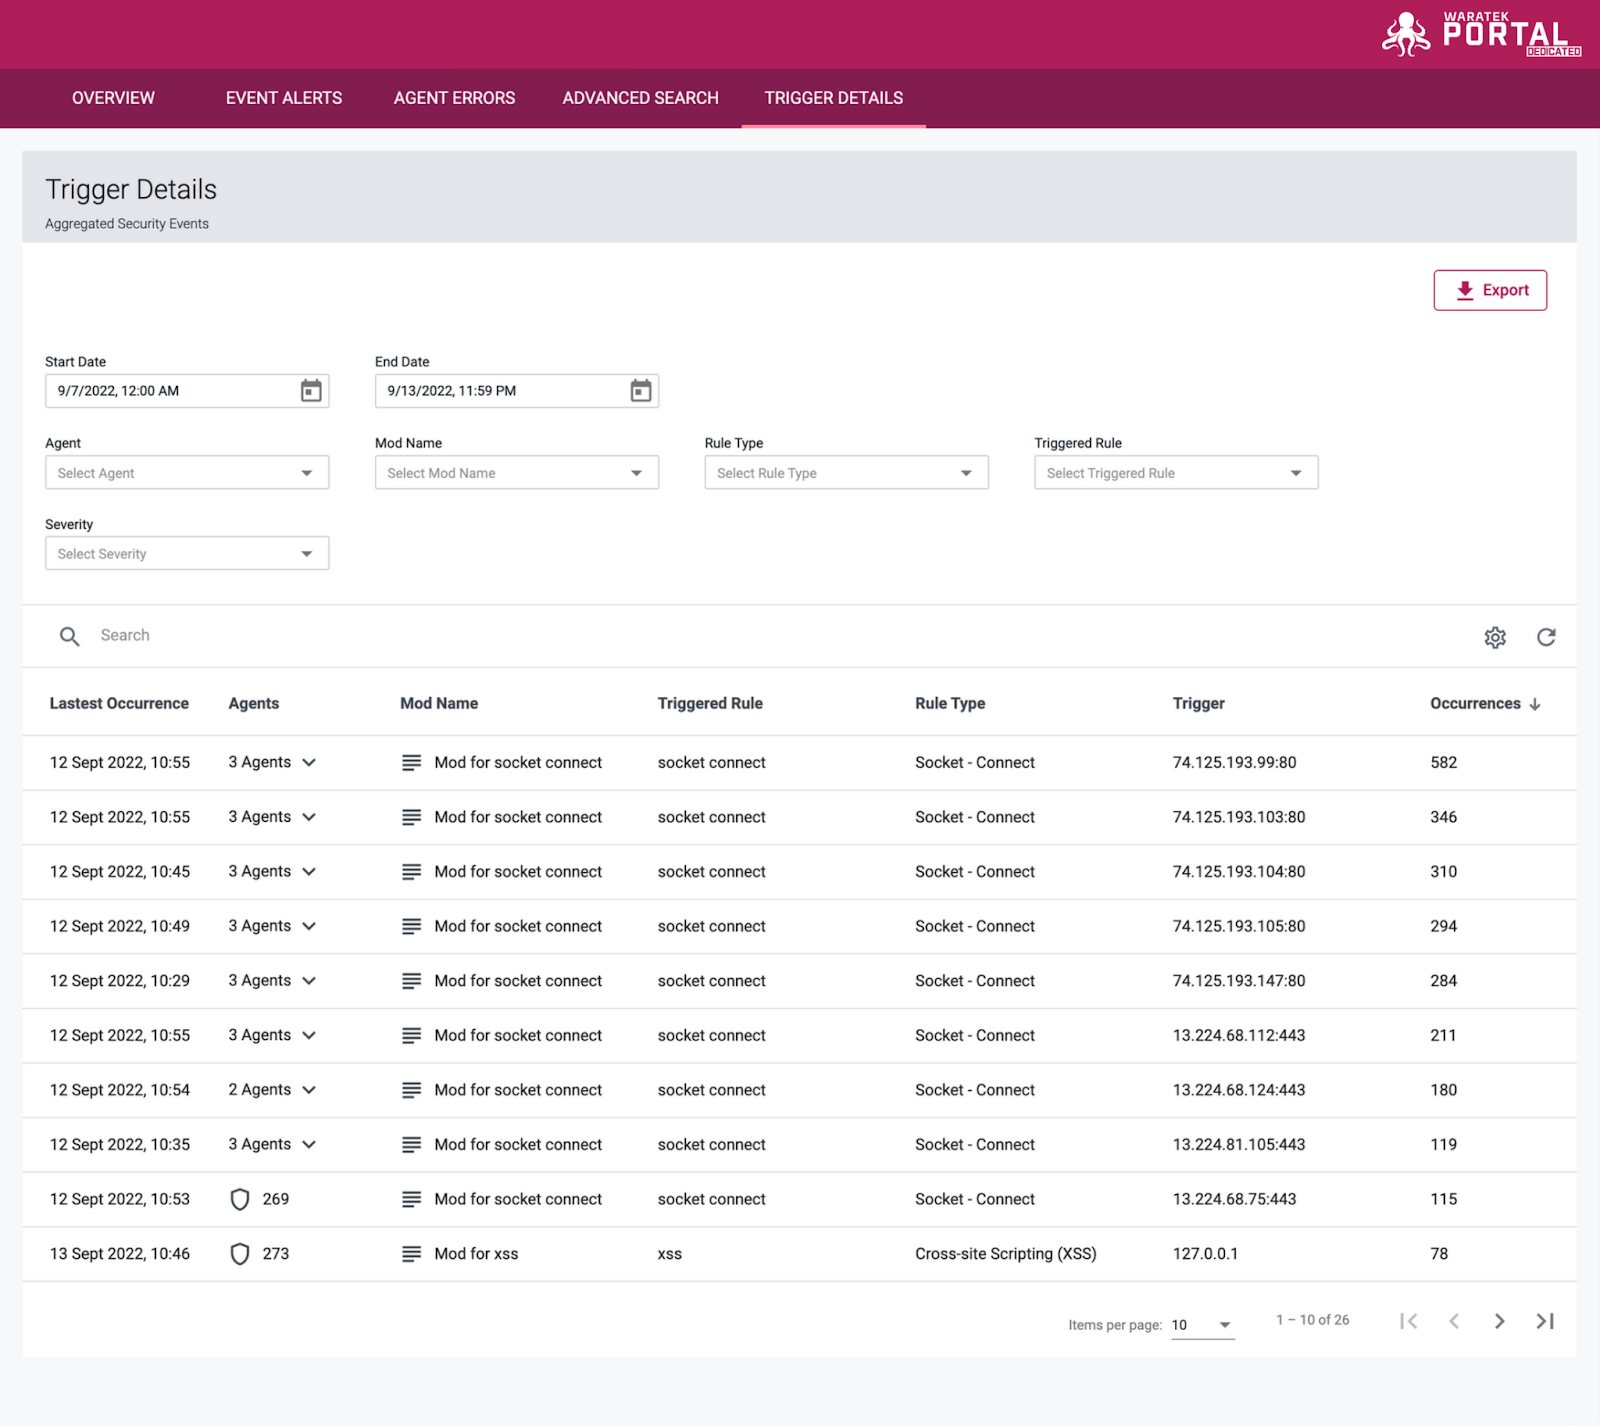Expand 3 Agents in 211 occurrences row
Viewport: 1600px width, 1426px height.
pyautogui.click(x=272, y=1036)
